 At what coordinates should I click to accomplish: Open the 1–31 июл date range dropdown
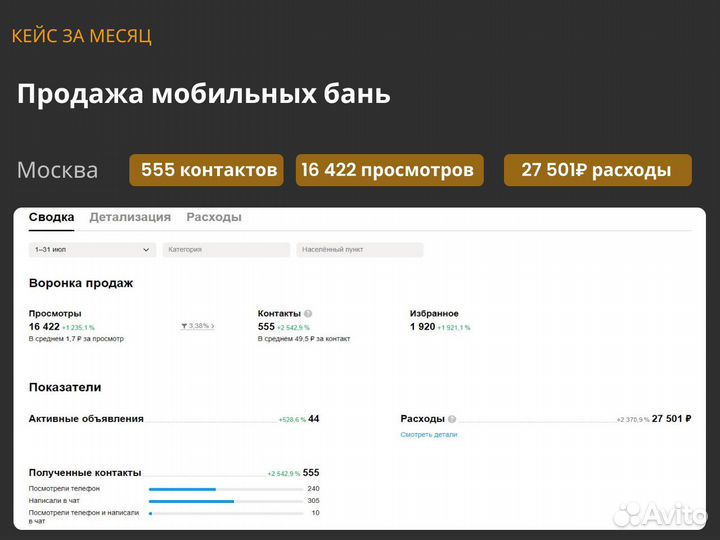92,250
